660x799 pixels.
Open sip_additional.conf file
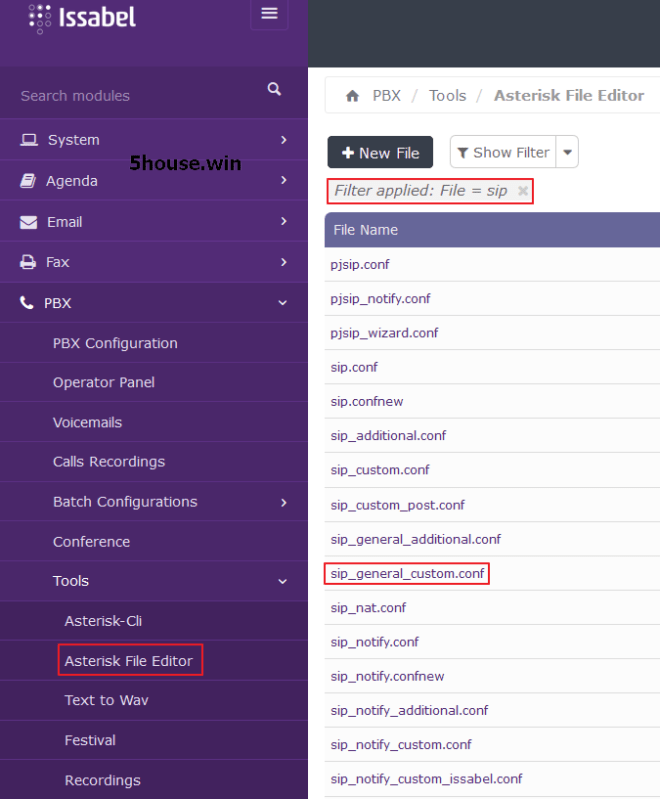click(388, 436)
